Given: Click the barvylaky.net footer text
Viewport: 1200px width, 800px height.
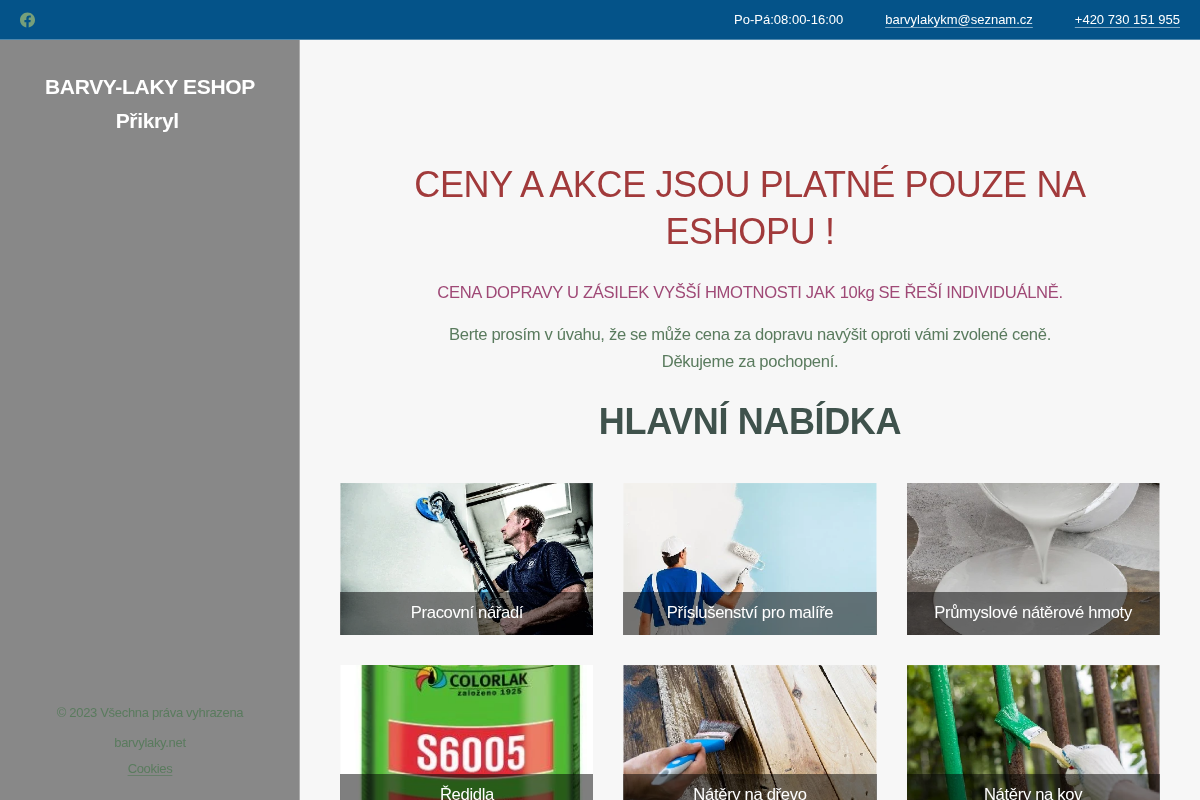Looking at the screenshot, I should coord(150,743).
